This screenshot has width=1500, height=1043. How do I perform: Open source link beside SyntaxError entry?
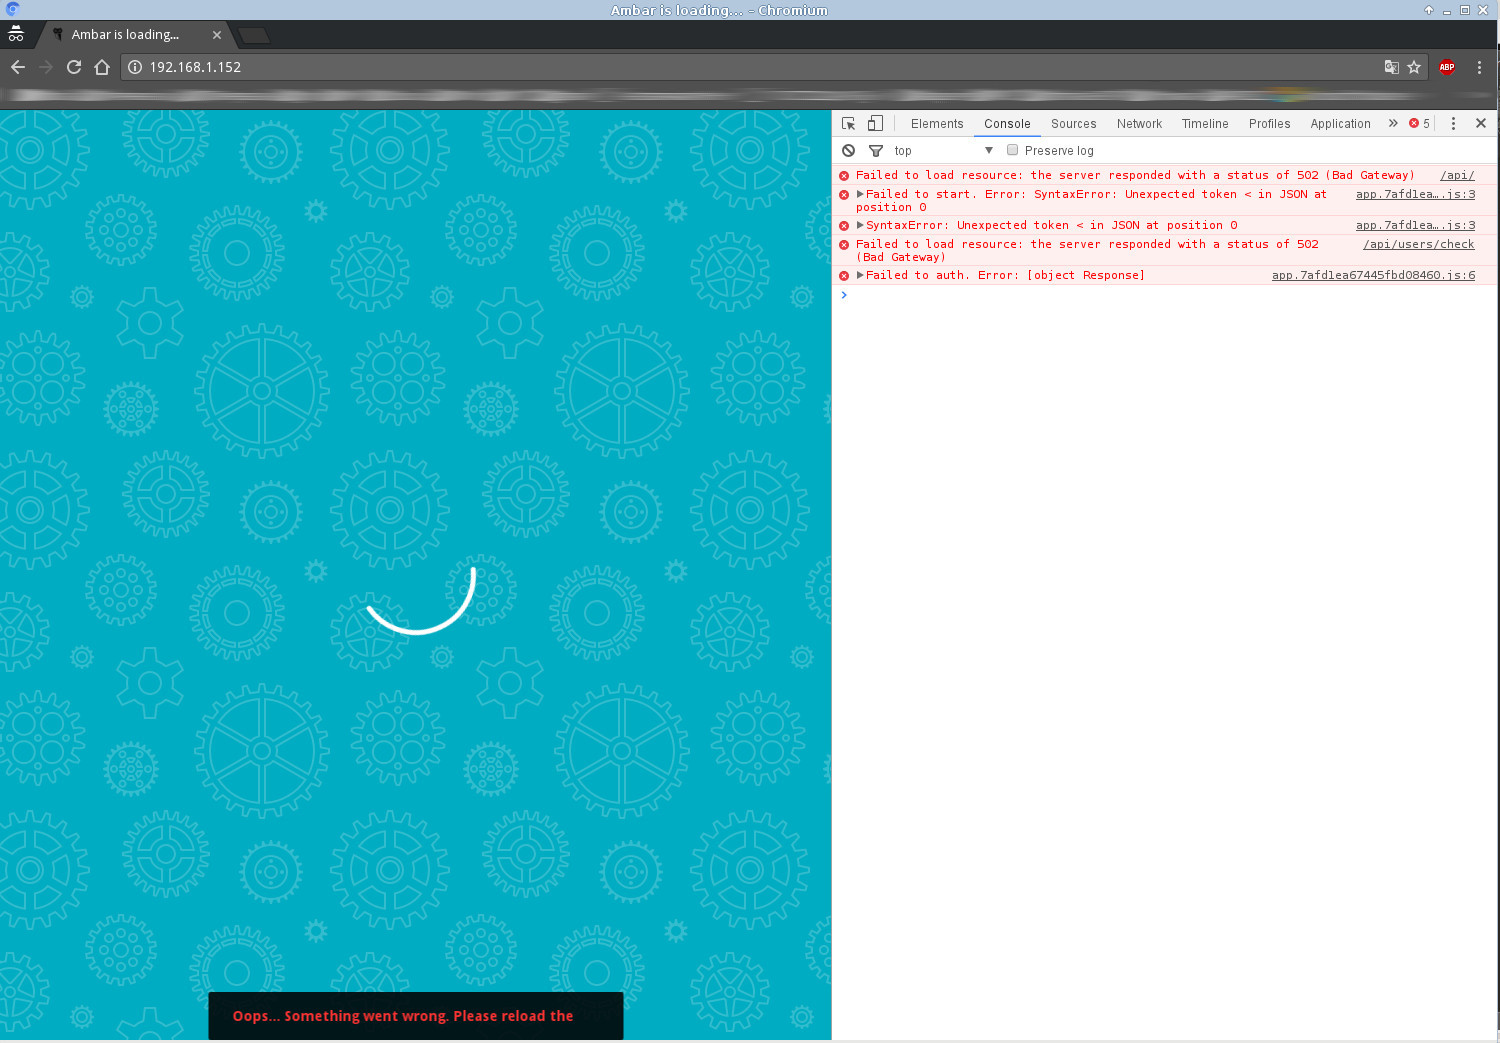point(1415,225)
